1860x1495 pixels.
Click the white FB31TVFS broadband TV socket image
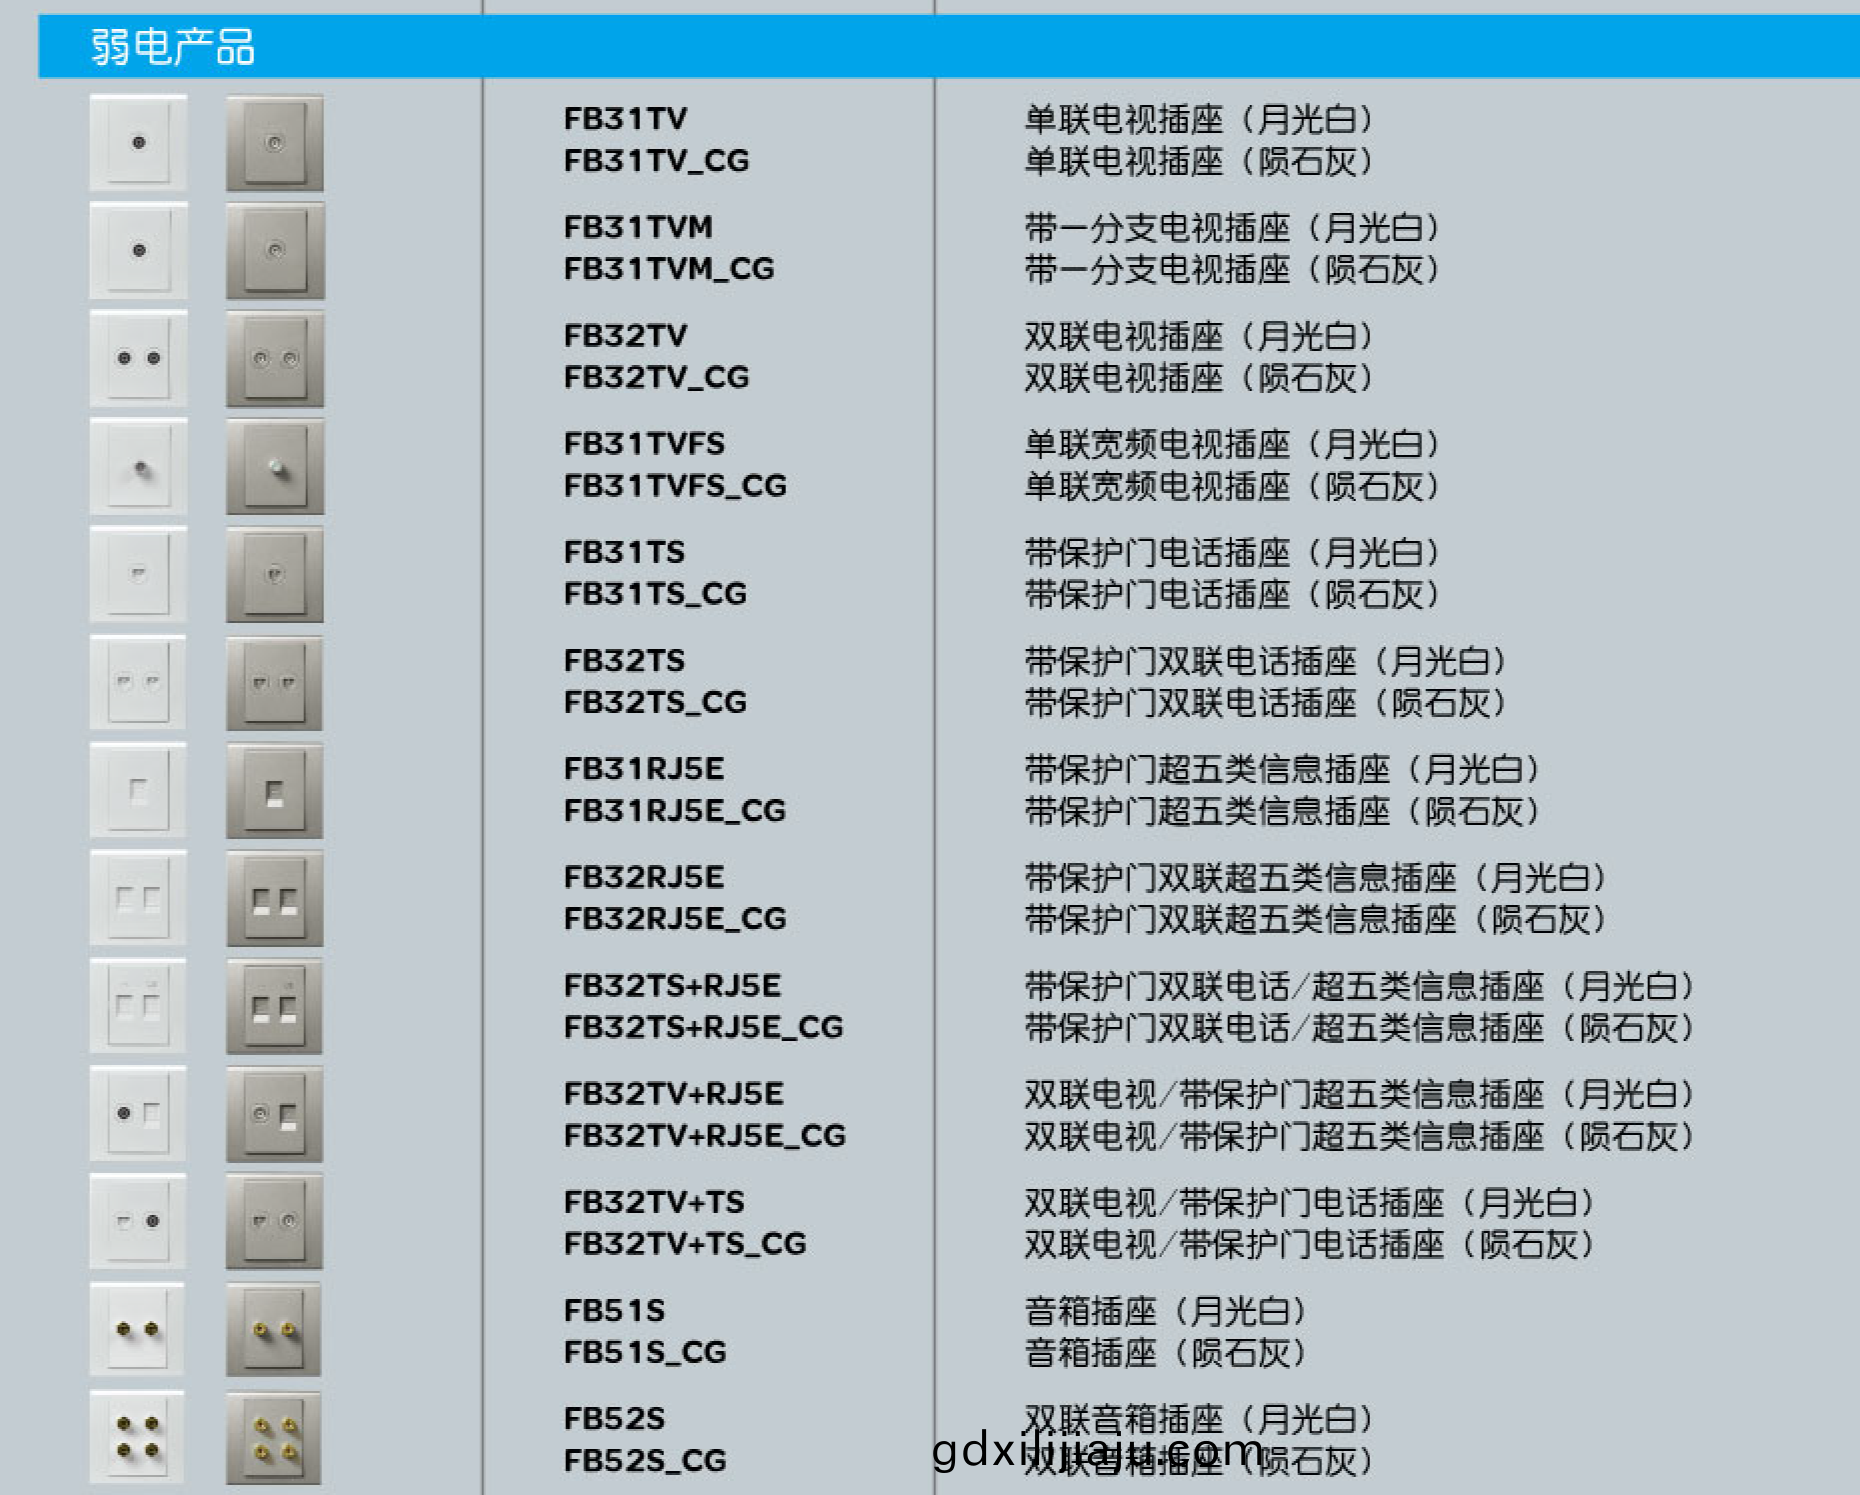137,466
